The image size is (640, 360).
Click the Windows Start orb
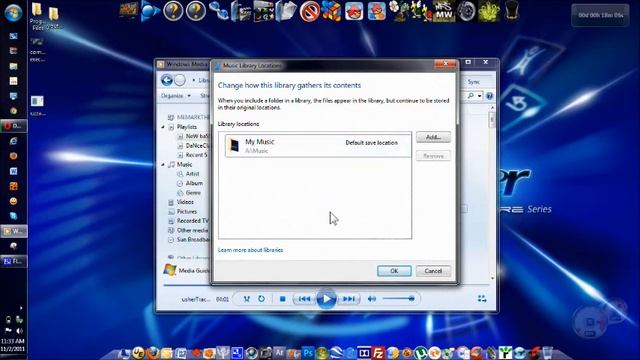[13, 13]
